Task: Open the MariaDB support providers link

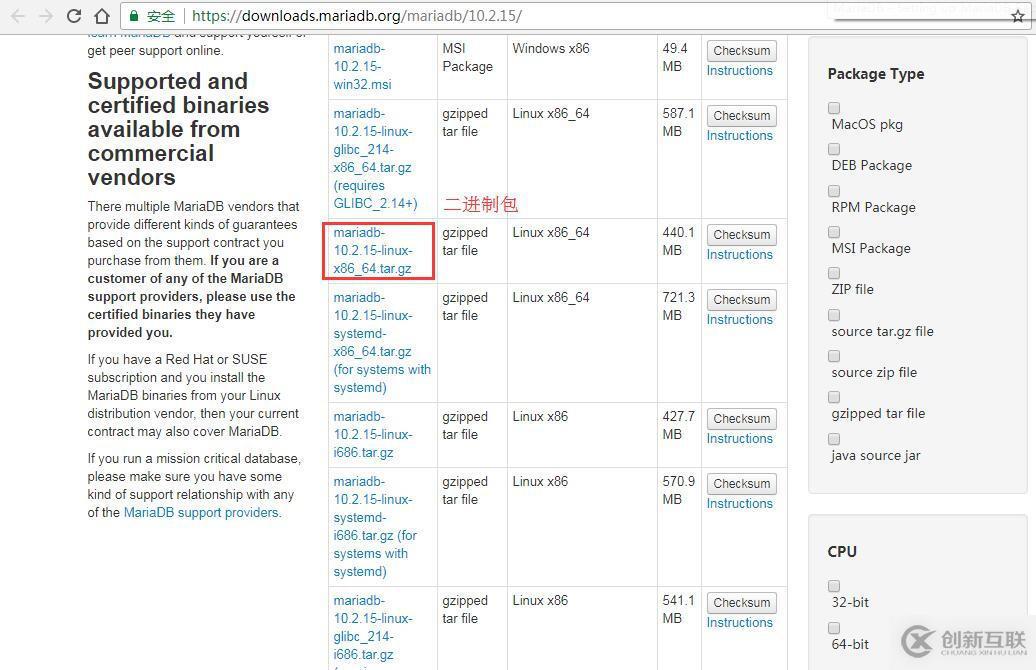Action: pyautogui.click(x=202, y=512)
